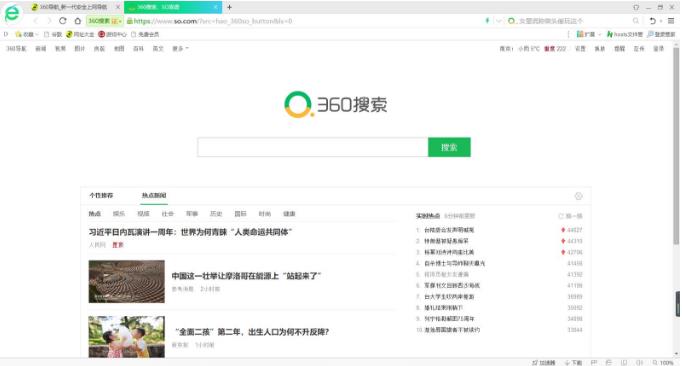Open dropdown arrow next to undo button
682x366 pixels.
click(x=660, y=20)
